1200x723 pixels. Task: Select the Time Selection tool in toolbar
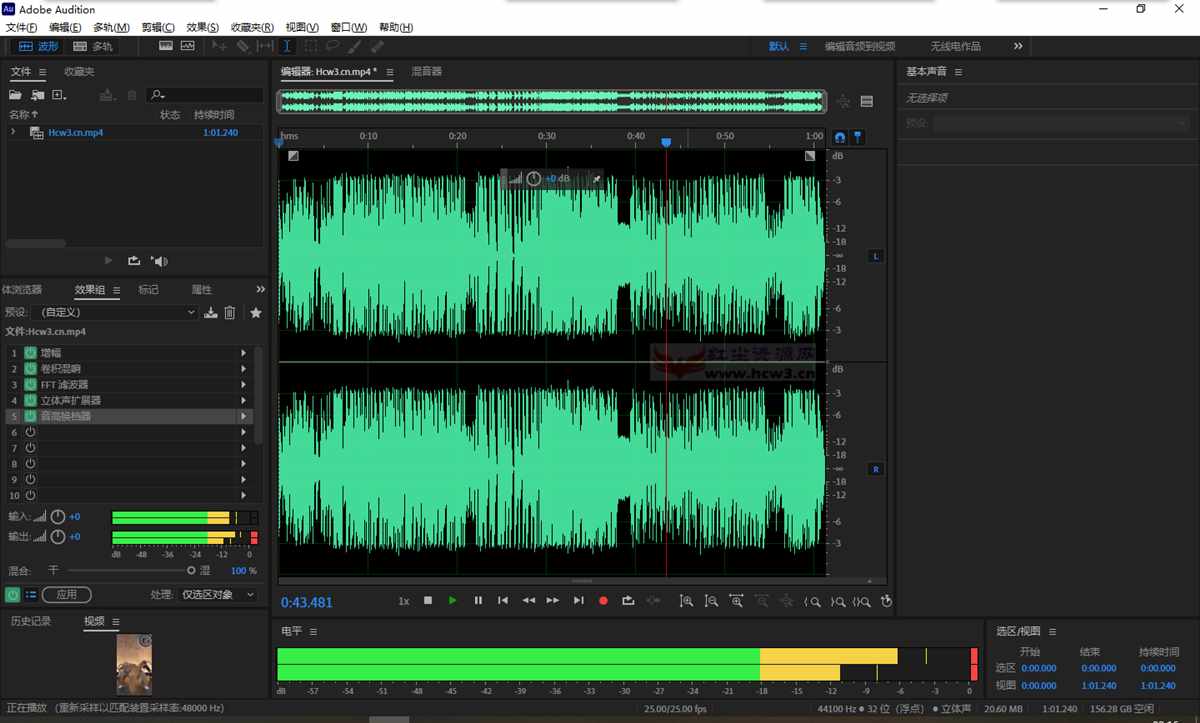287,46
